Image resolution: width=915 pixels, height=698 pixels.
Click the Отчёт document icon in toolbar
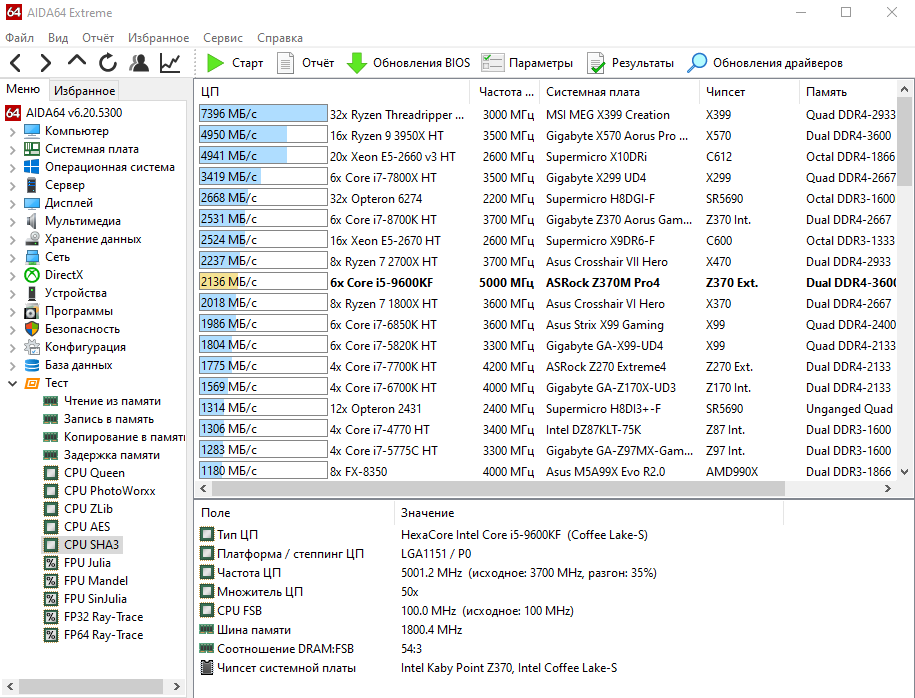click(285, 62)
